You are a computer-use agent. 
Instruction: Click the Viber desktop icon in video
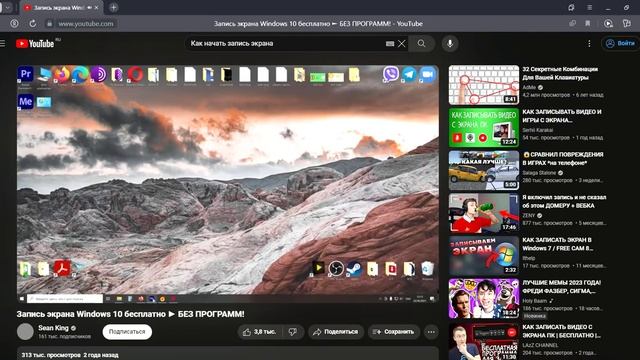pos(391,74)
